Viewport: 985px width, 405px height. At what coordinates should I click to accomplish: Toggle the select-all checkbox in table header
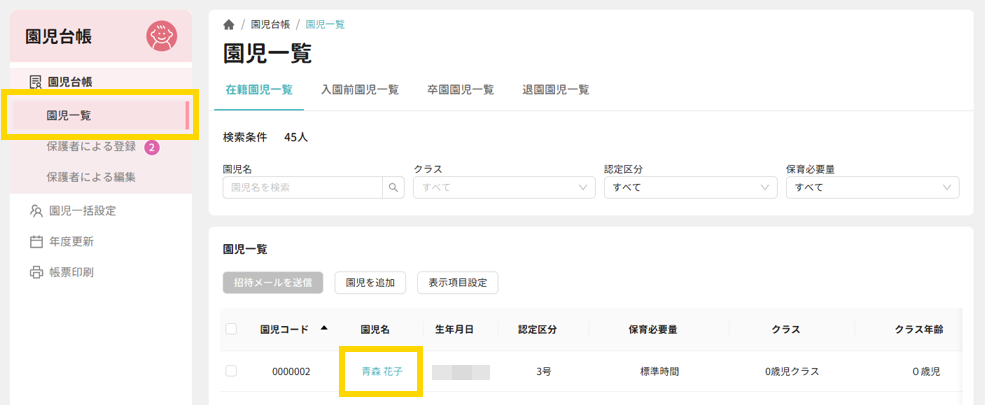pyautogui.click(x=232, y=329)
